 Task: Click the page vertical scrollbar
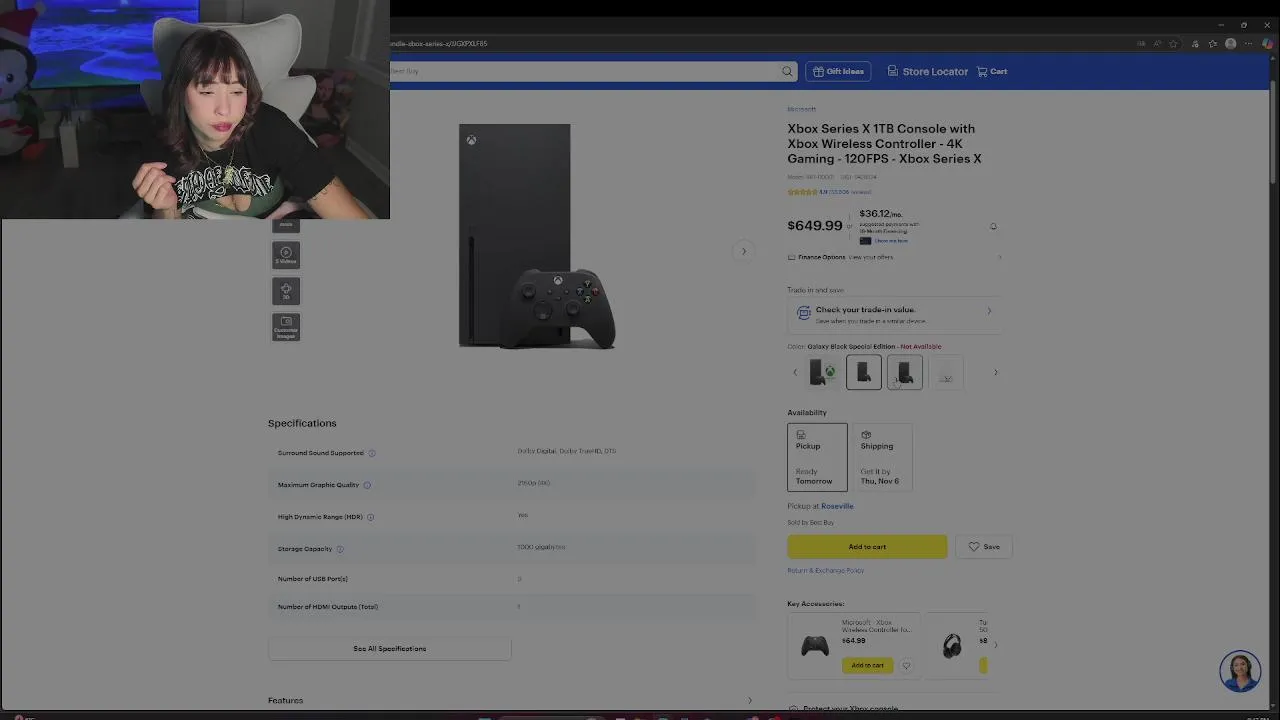(1274, 380)
